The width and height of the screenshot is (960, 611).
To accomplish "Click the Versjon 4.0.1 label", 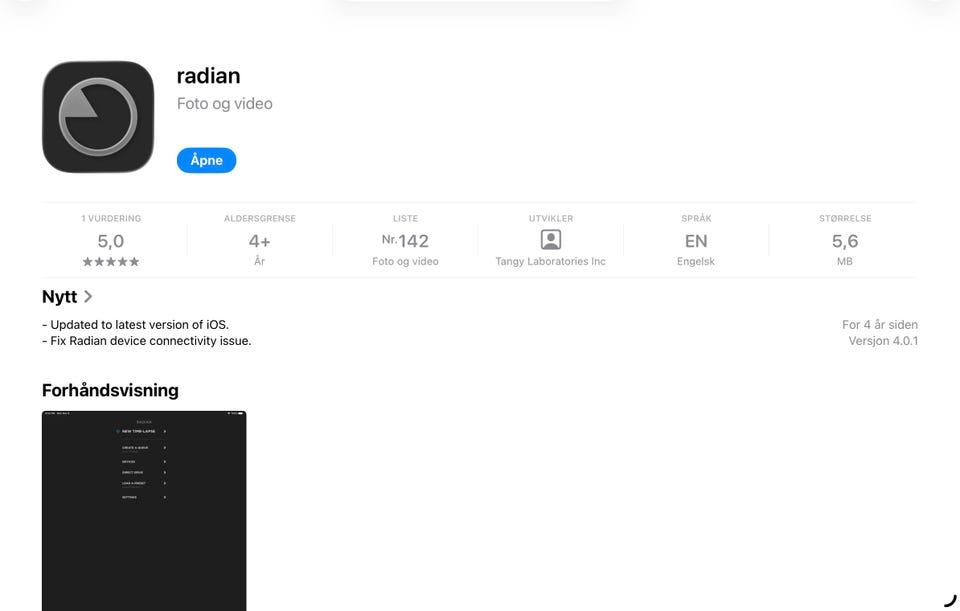I will click(x=883, y=341).
